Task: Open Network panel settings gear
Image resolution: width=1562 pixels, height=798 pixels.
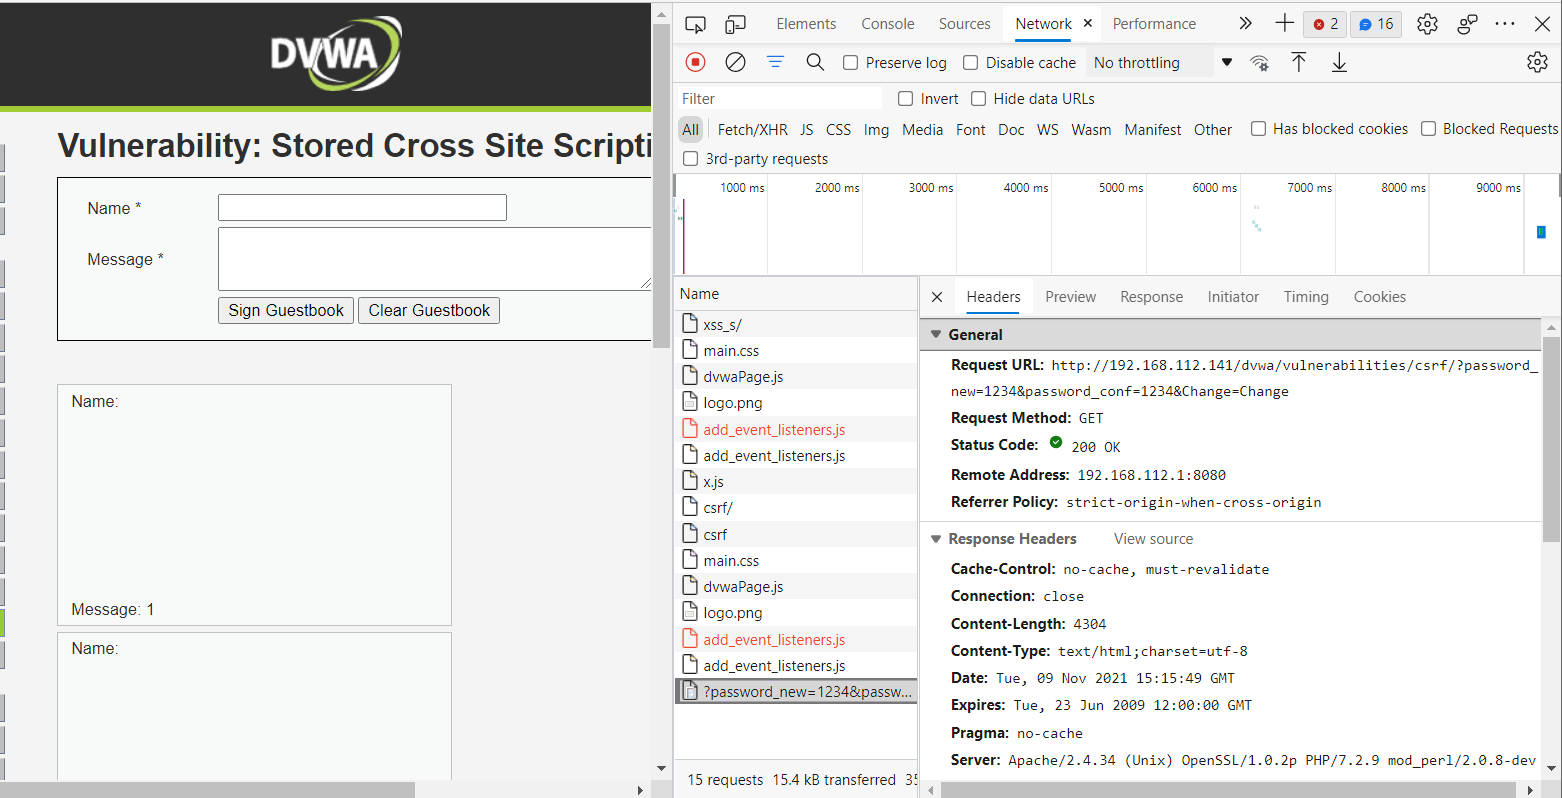Action: pos(1537,62)
